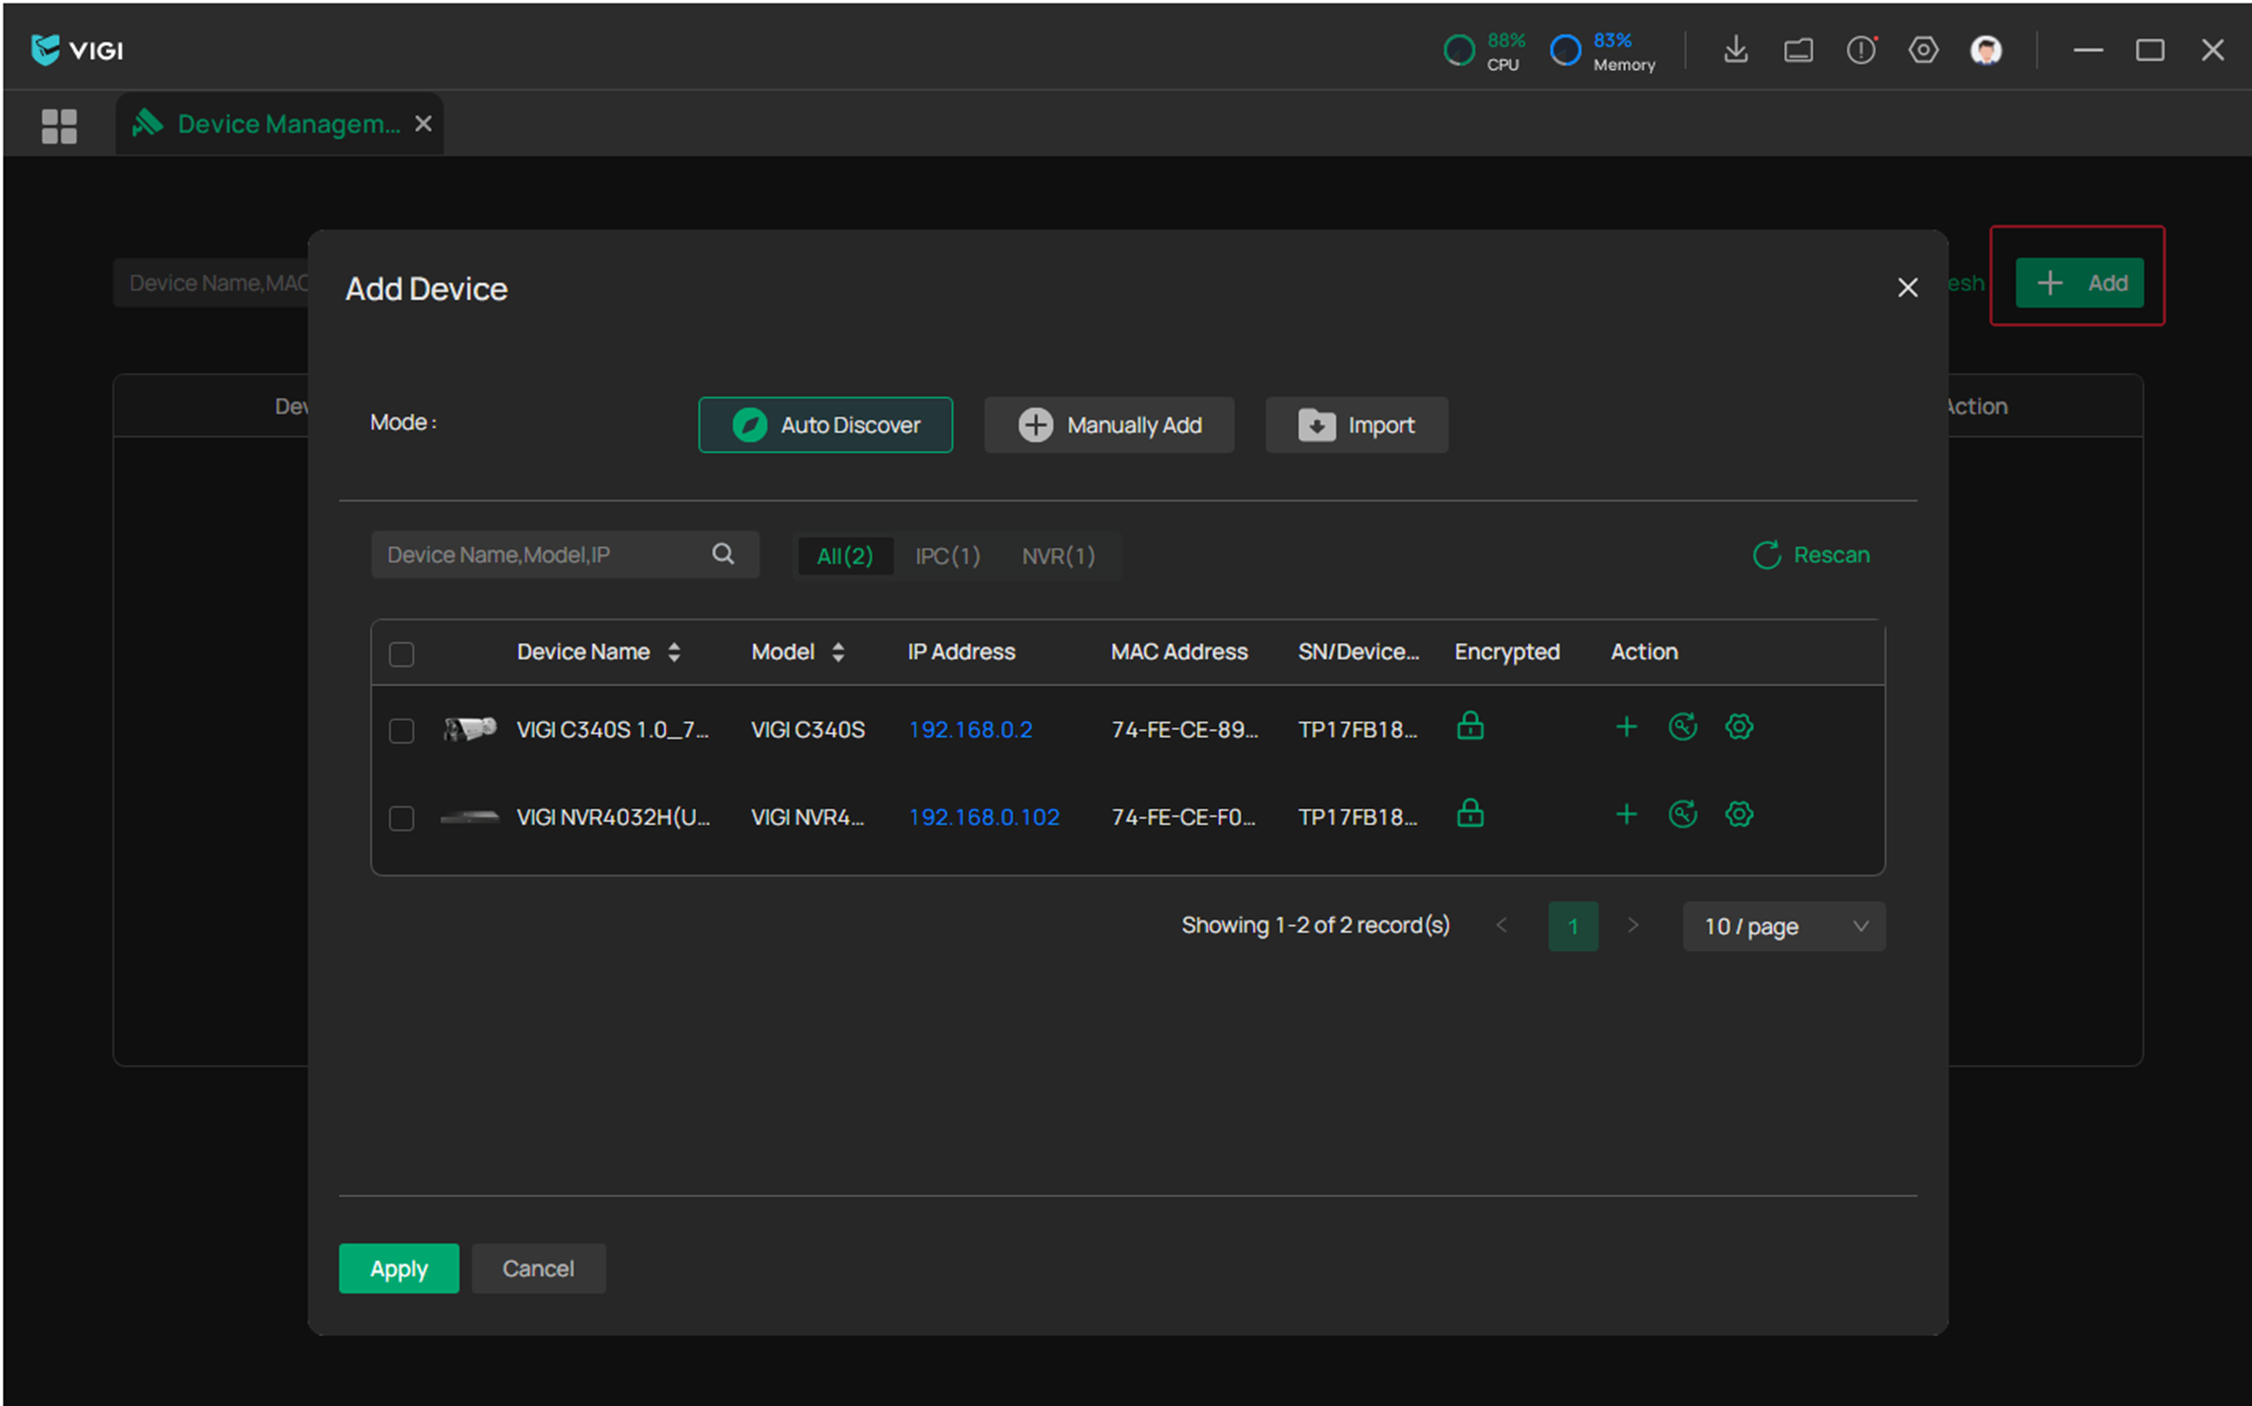The height and width of the screenshot is (1406, 2252).
Task: Click the VIGI NVR4... model cell
Action: click(x=807, y=817)
